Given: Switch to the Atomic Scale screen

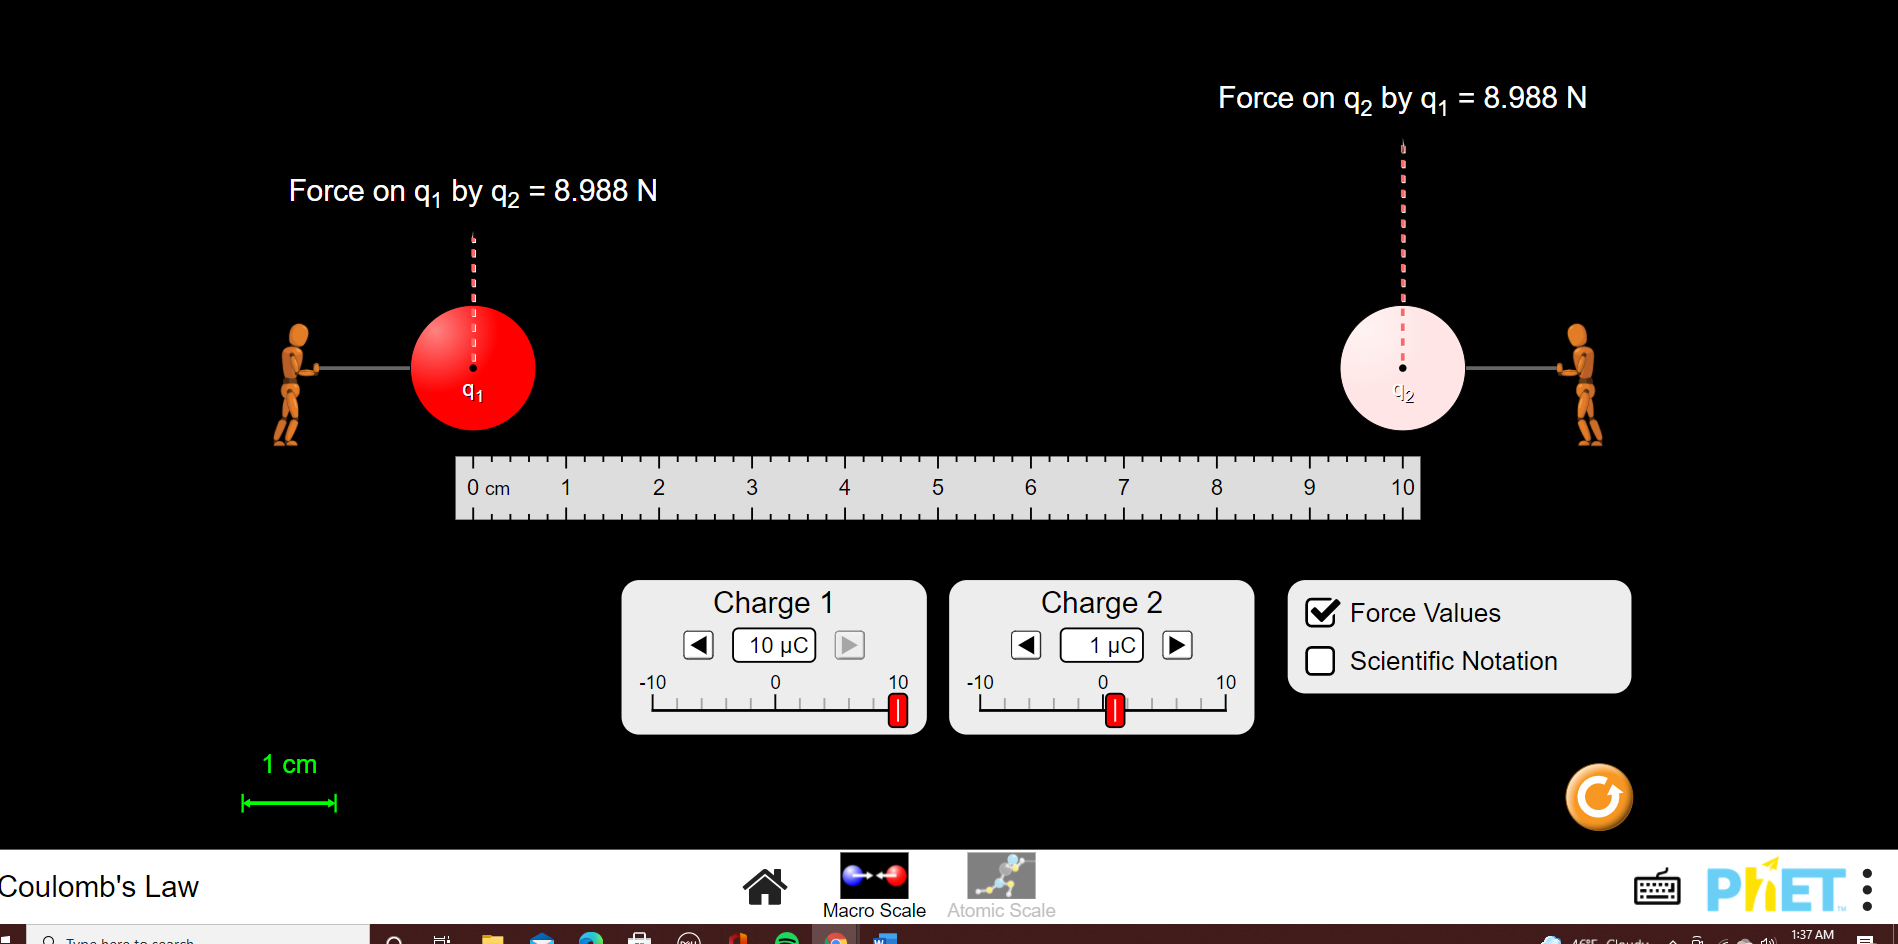Looking at the screenshot, I should (x=1000, y=874).
